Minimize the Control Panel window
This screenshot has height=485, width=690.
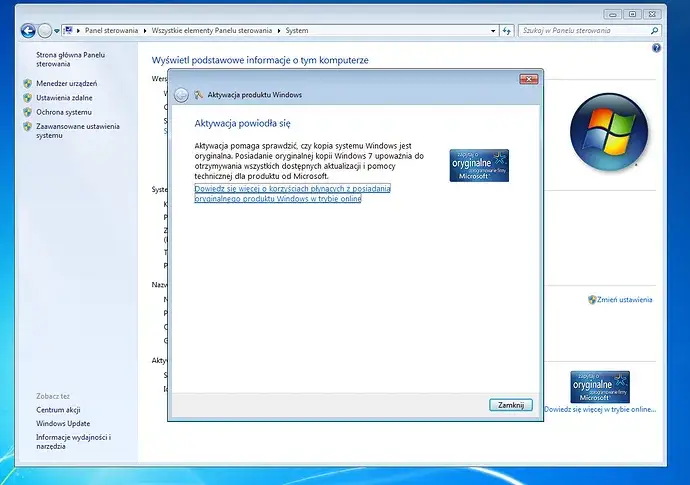tap(613, 14)
